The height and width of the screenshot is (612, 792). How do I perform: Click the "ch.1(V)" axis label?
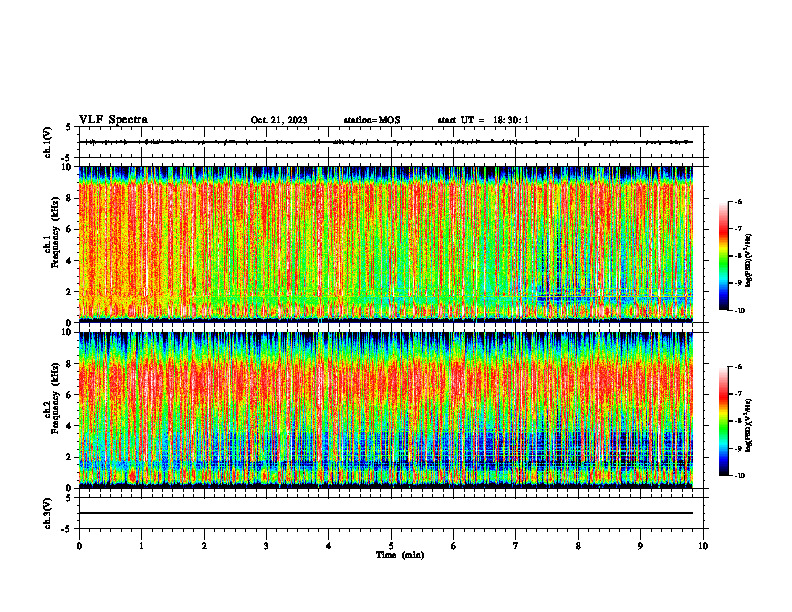pos(47,142)
